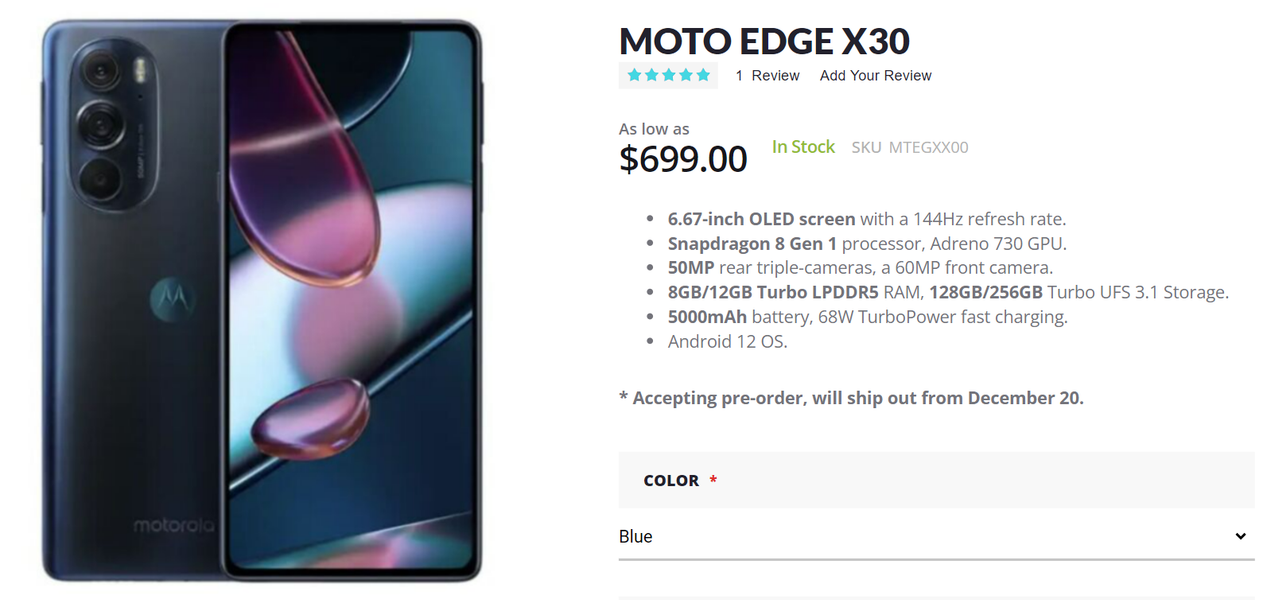The image size is (1263, 600).
Task: Click the chevron arrow of the color selector
Action: click(1240, 537)
